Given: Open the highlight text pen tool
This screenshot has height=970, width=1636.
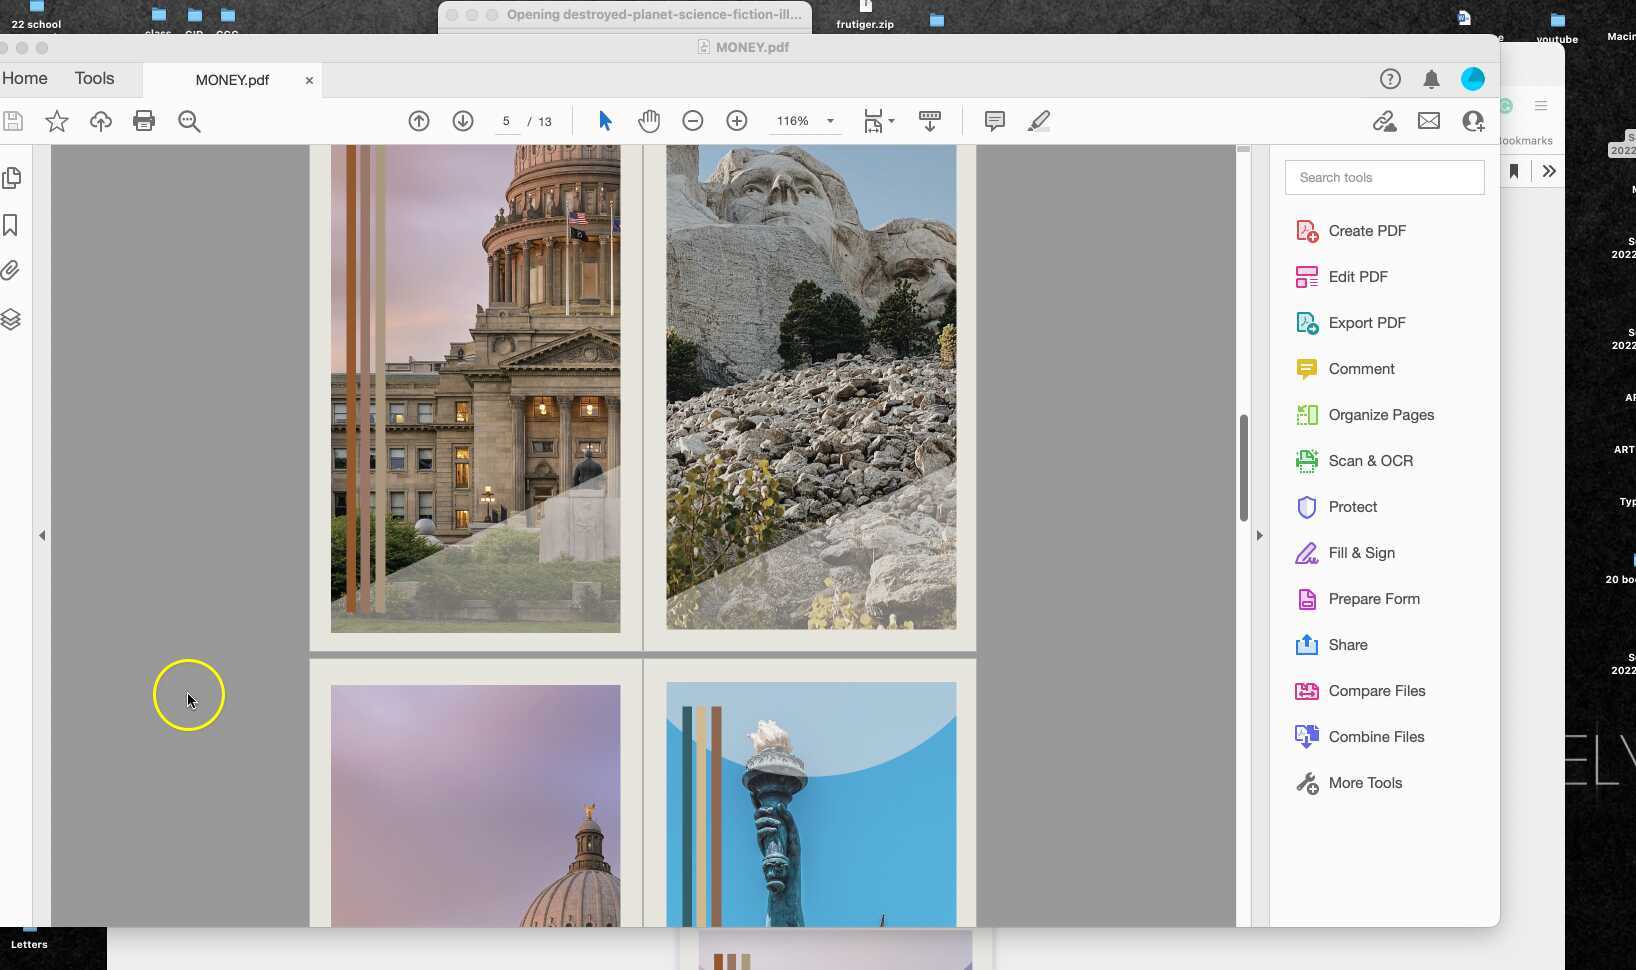Looking at the screenshot, I should point(1039,121).
